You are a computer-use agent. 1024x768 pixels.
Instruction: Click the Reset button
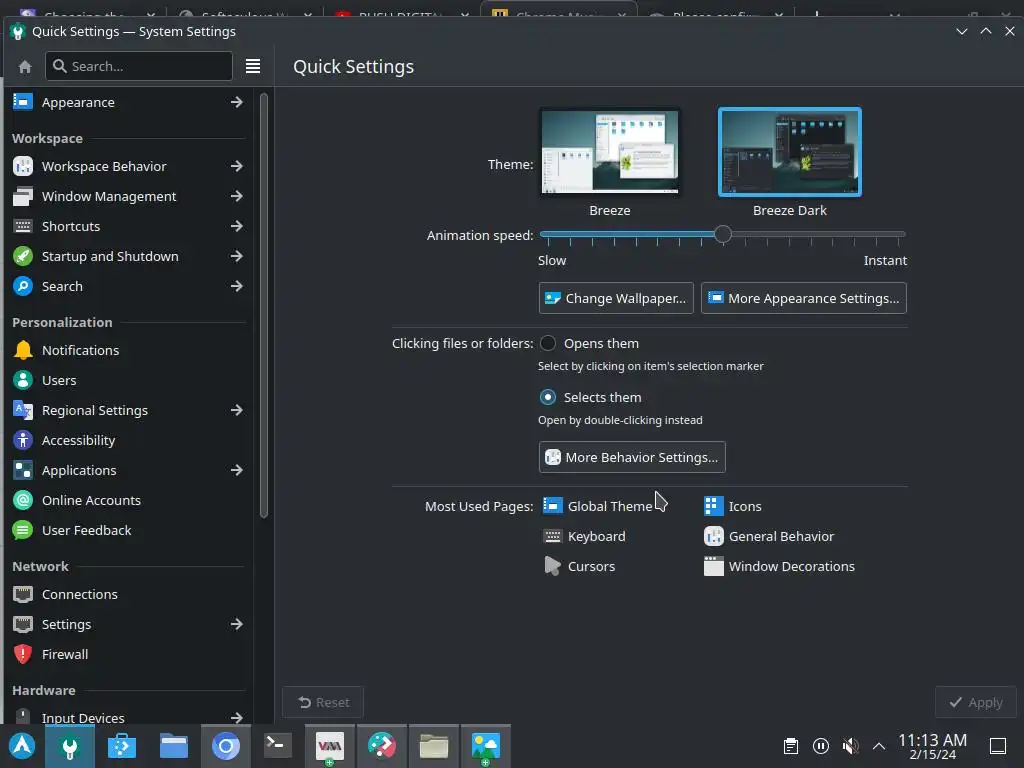pyautogui.click(x=323, y=703)
